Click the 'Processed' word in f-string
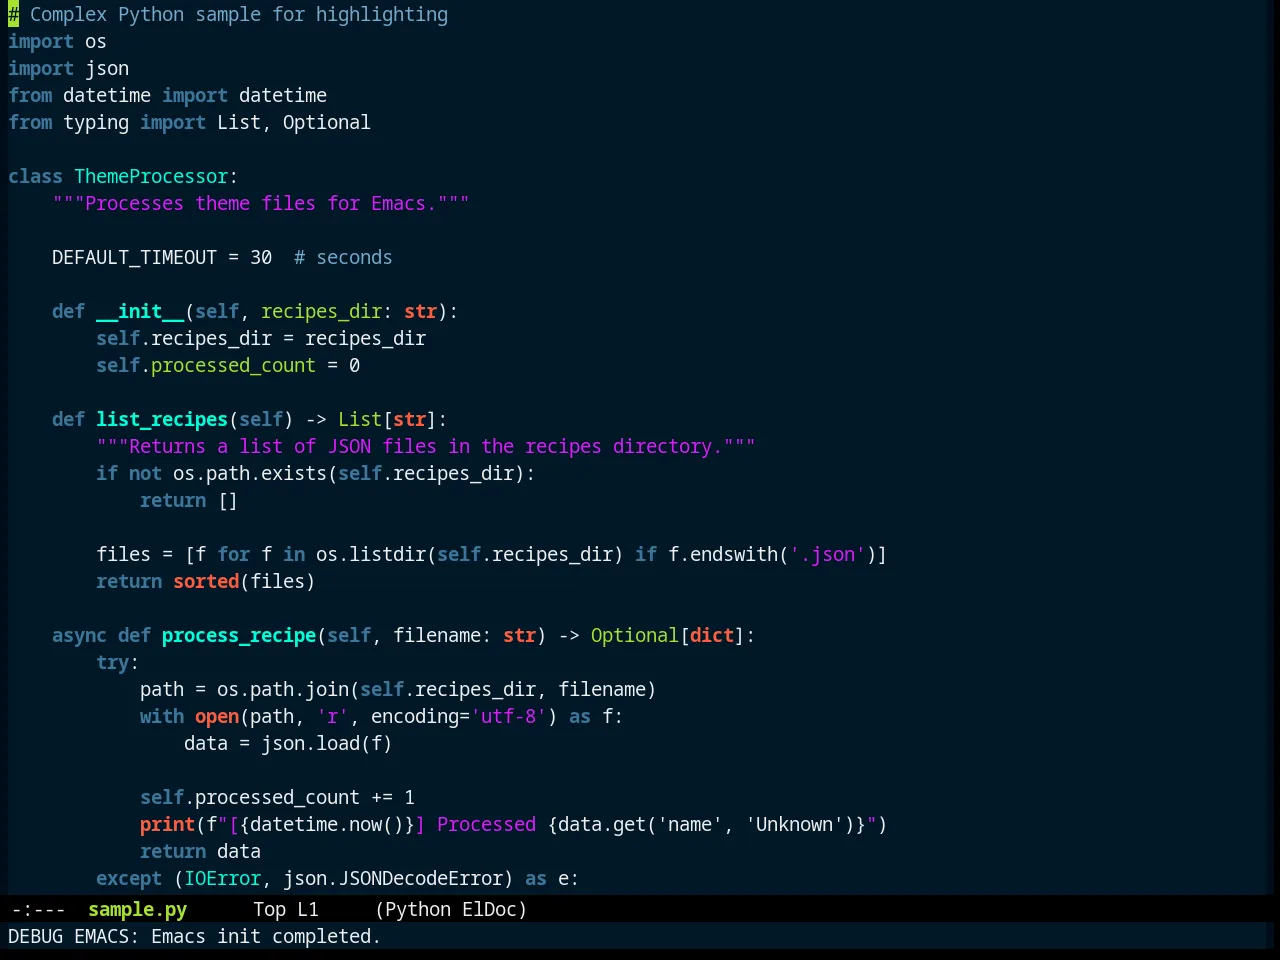1280x960 pixels. 486,824
